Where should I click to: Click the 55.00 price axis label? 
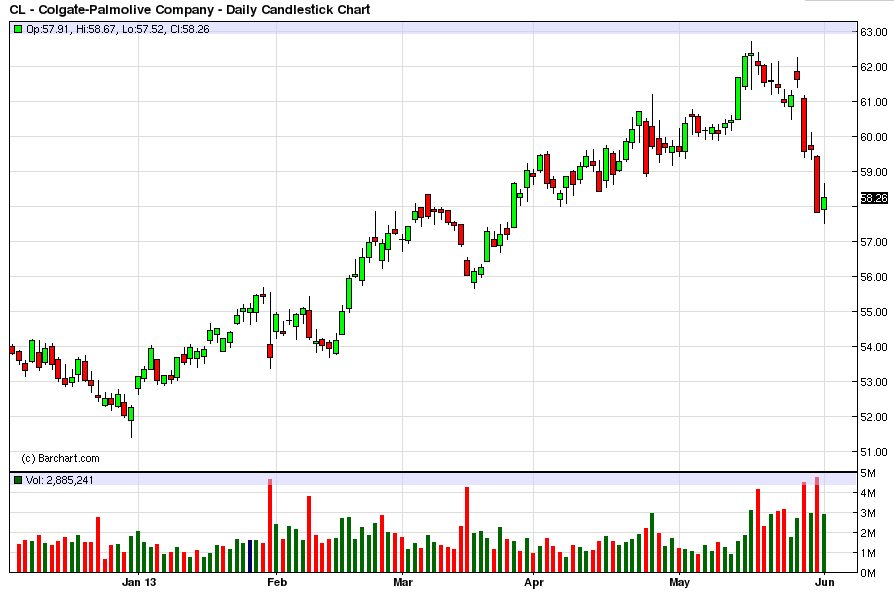tap(873, 312)
